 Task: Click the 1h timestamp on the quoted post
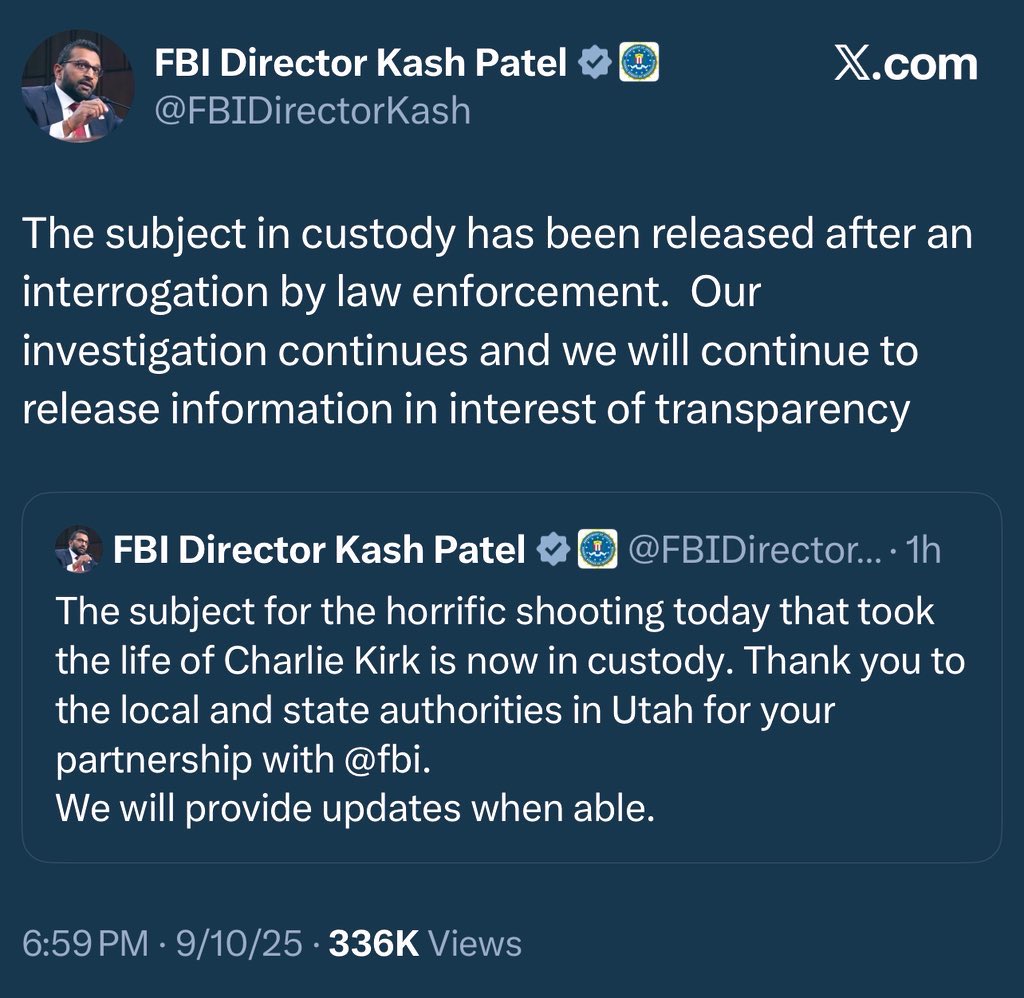coord(922,549)
